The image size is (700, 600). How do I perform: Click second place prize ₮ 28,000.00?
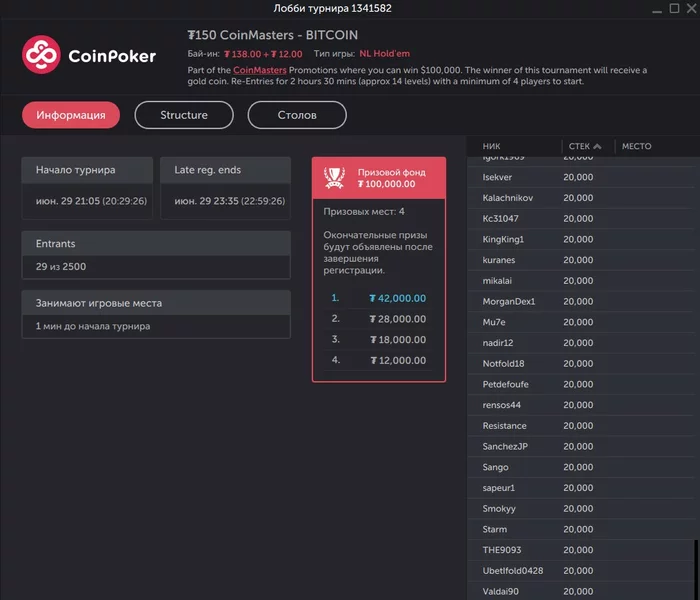coord(397,319)
